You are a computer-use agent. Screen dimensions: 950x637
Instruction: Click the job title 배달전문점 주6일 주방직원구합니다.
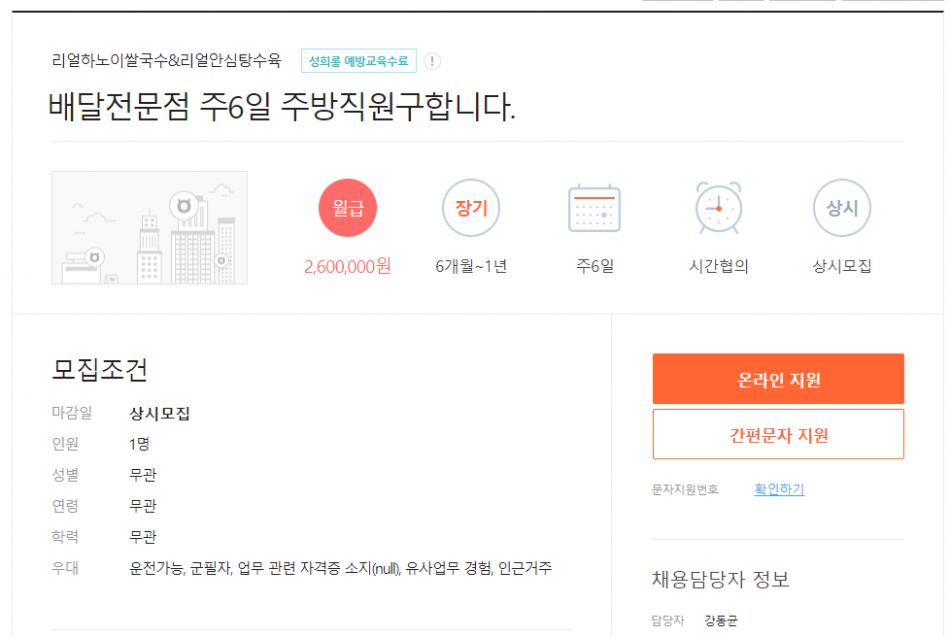coord(282,106)
